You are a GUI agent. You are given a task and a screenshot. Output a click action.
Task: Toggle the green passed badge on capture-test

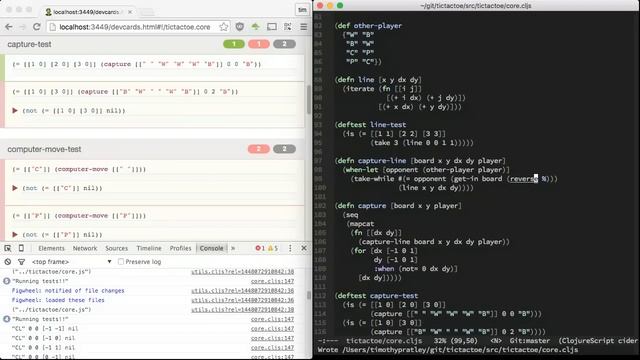(x=234, y=44)
